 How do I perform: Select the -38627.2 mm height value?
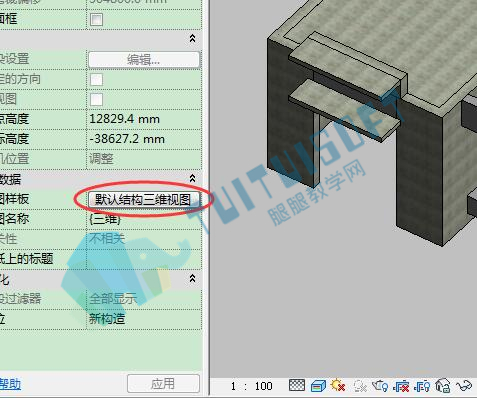click(144, 139)
